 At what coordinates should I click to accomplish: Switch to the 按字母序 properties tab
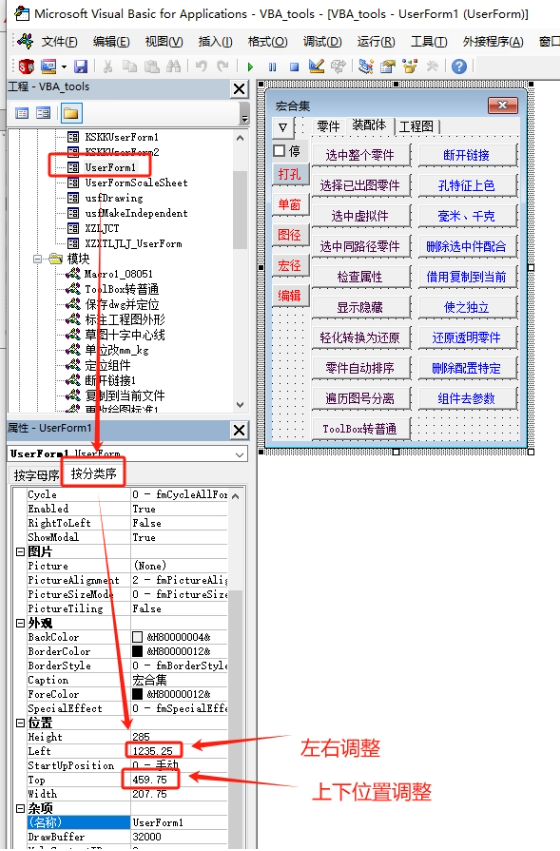36,475
